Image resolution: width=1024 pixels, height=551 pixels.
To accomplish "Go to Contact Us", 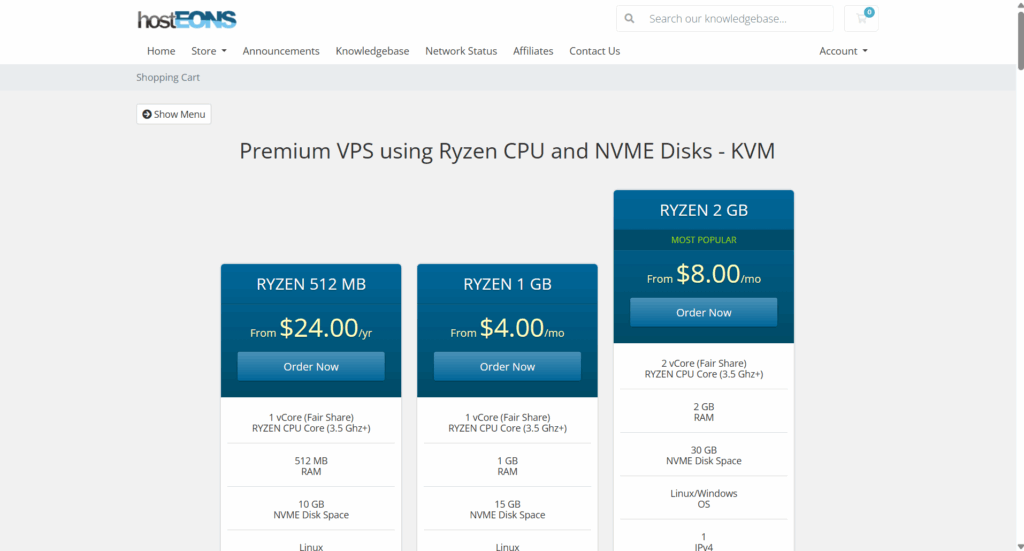I will click(594, 51).
